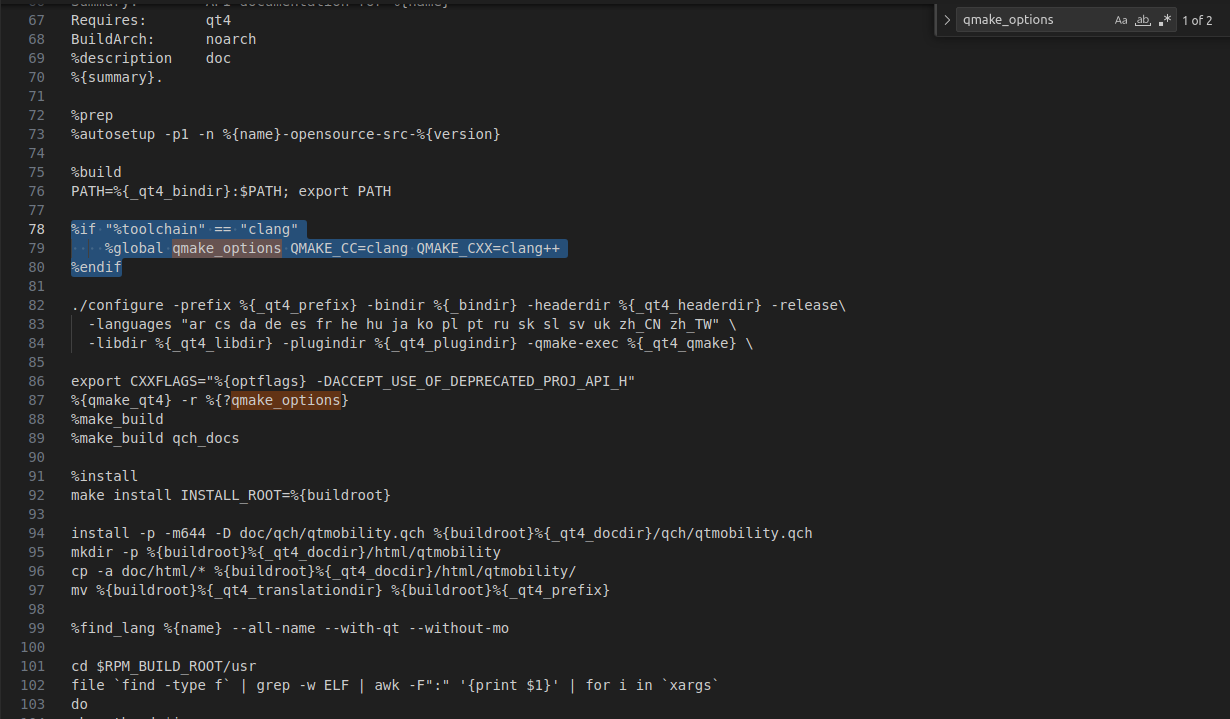Image resolution: width=1230 pixels, height=719 pixels.
Task: Click the 'mkdir -p %{buildroot}' line
Action: (286, 552)
